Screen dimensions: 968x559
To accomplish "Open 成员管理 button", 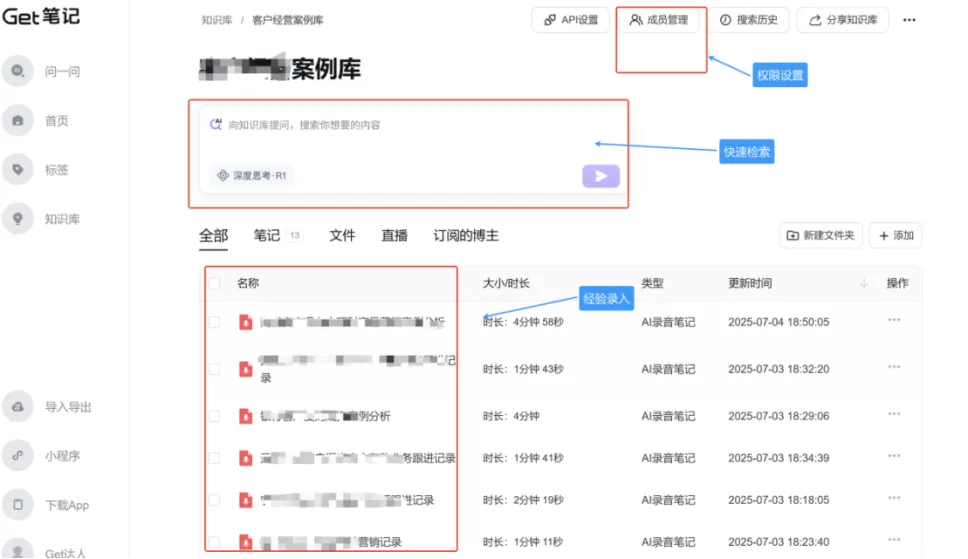I will [659, 20].
